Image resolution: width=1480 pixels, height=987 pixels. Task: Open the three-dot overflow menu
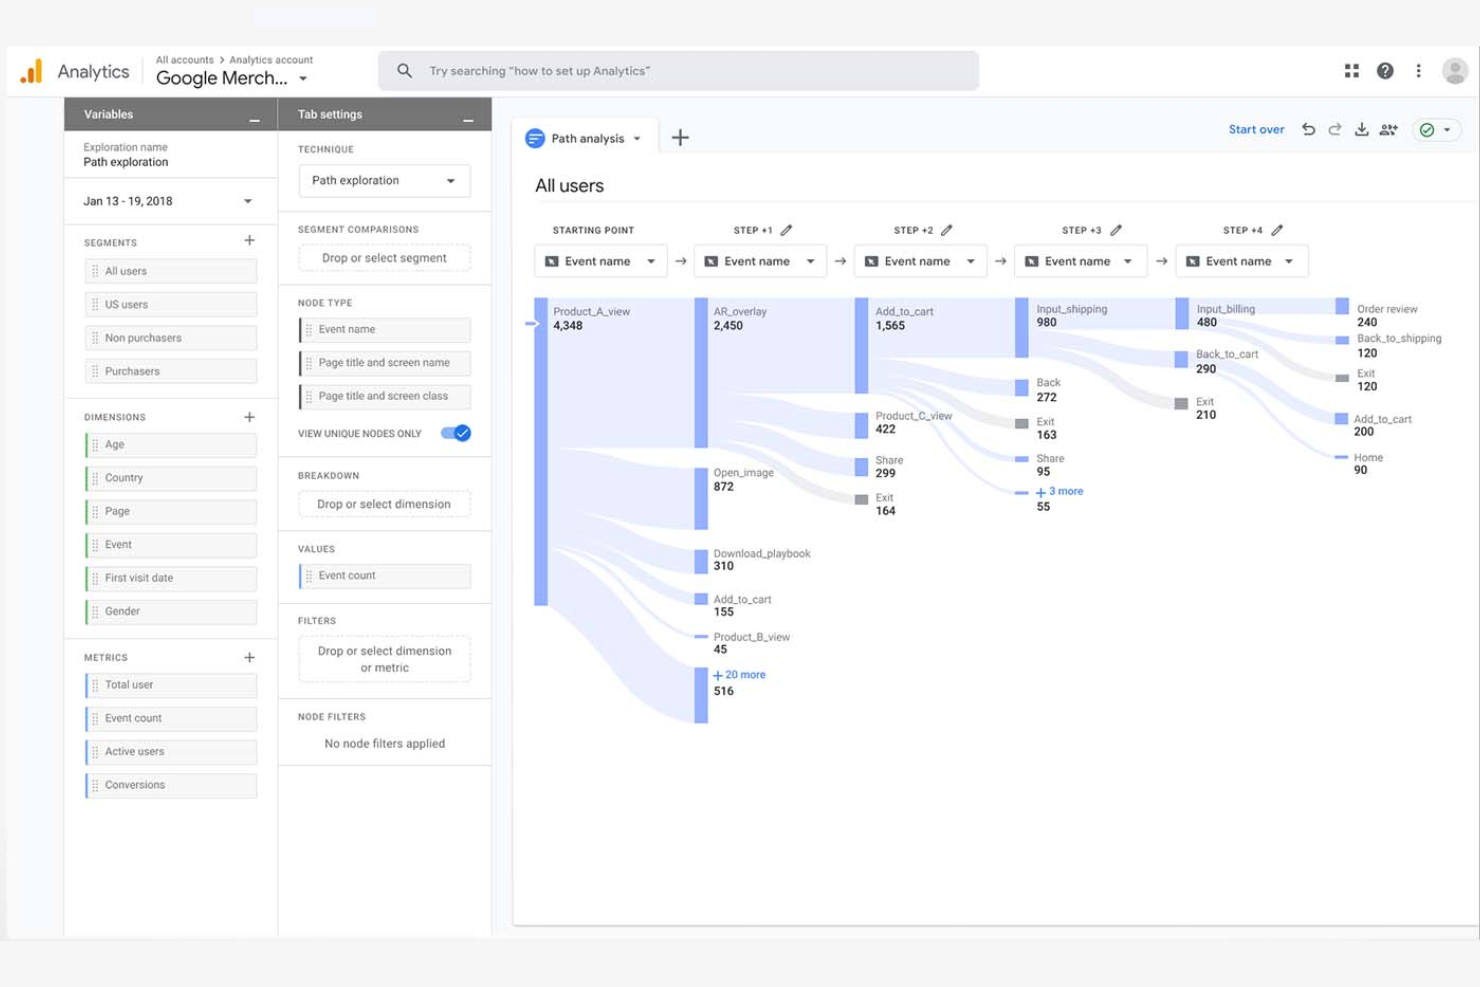click(1418, 70)
